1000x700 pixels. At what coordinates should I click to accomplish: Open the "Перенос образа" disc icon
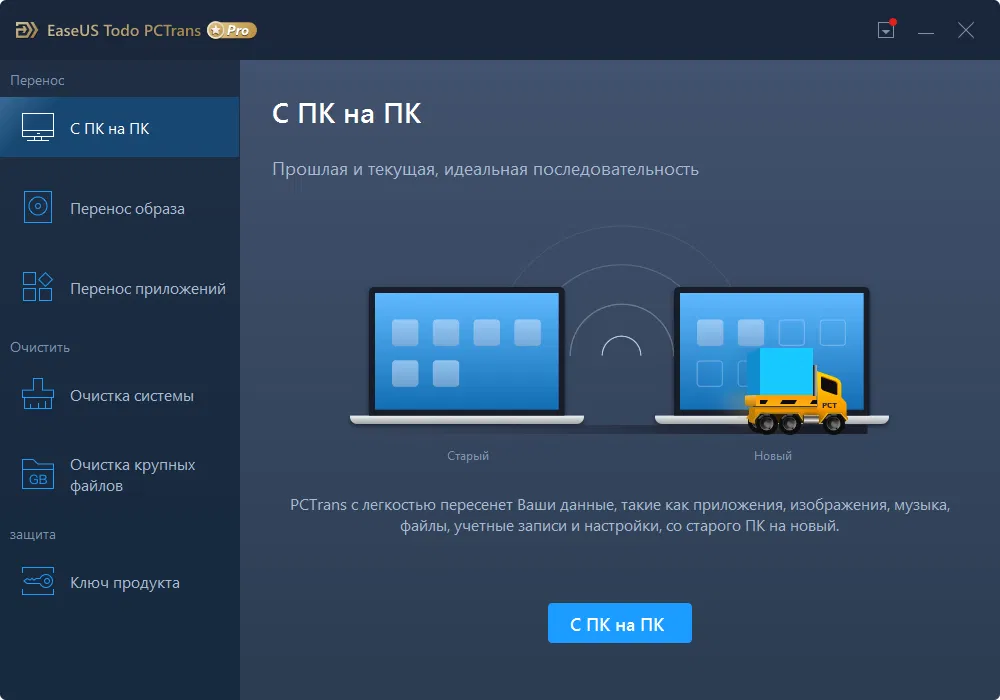point(37,206)
